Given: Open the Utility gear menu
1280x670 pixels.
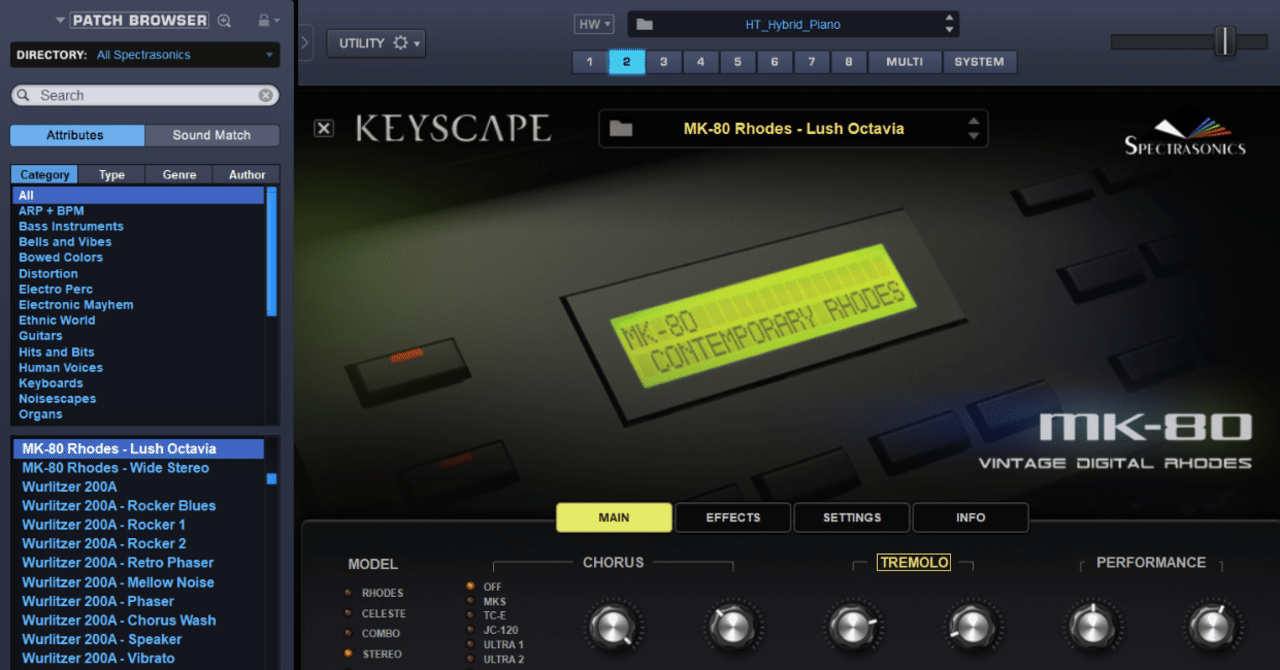Looking at the screenshot, I should click(400, 43).
